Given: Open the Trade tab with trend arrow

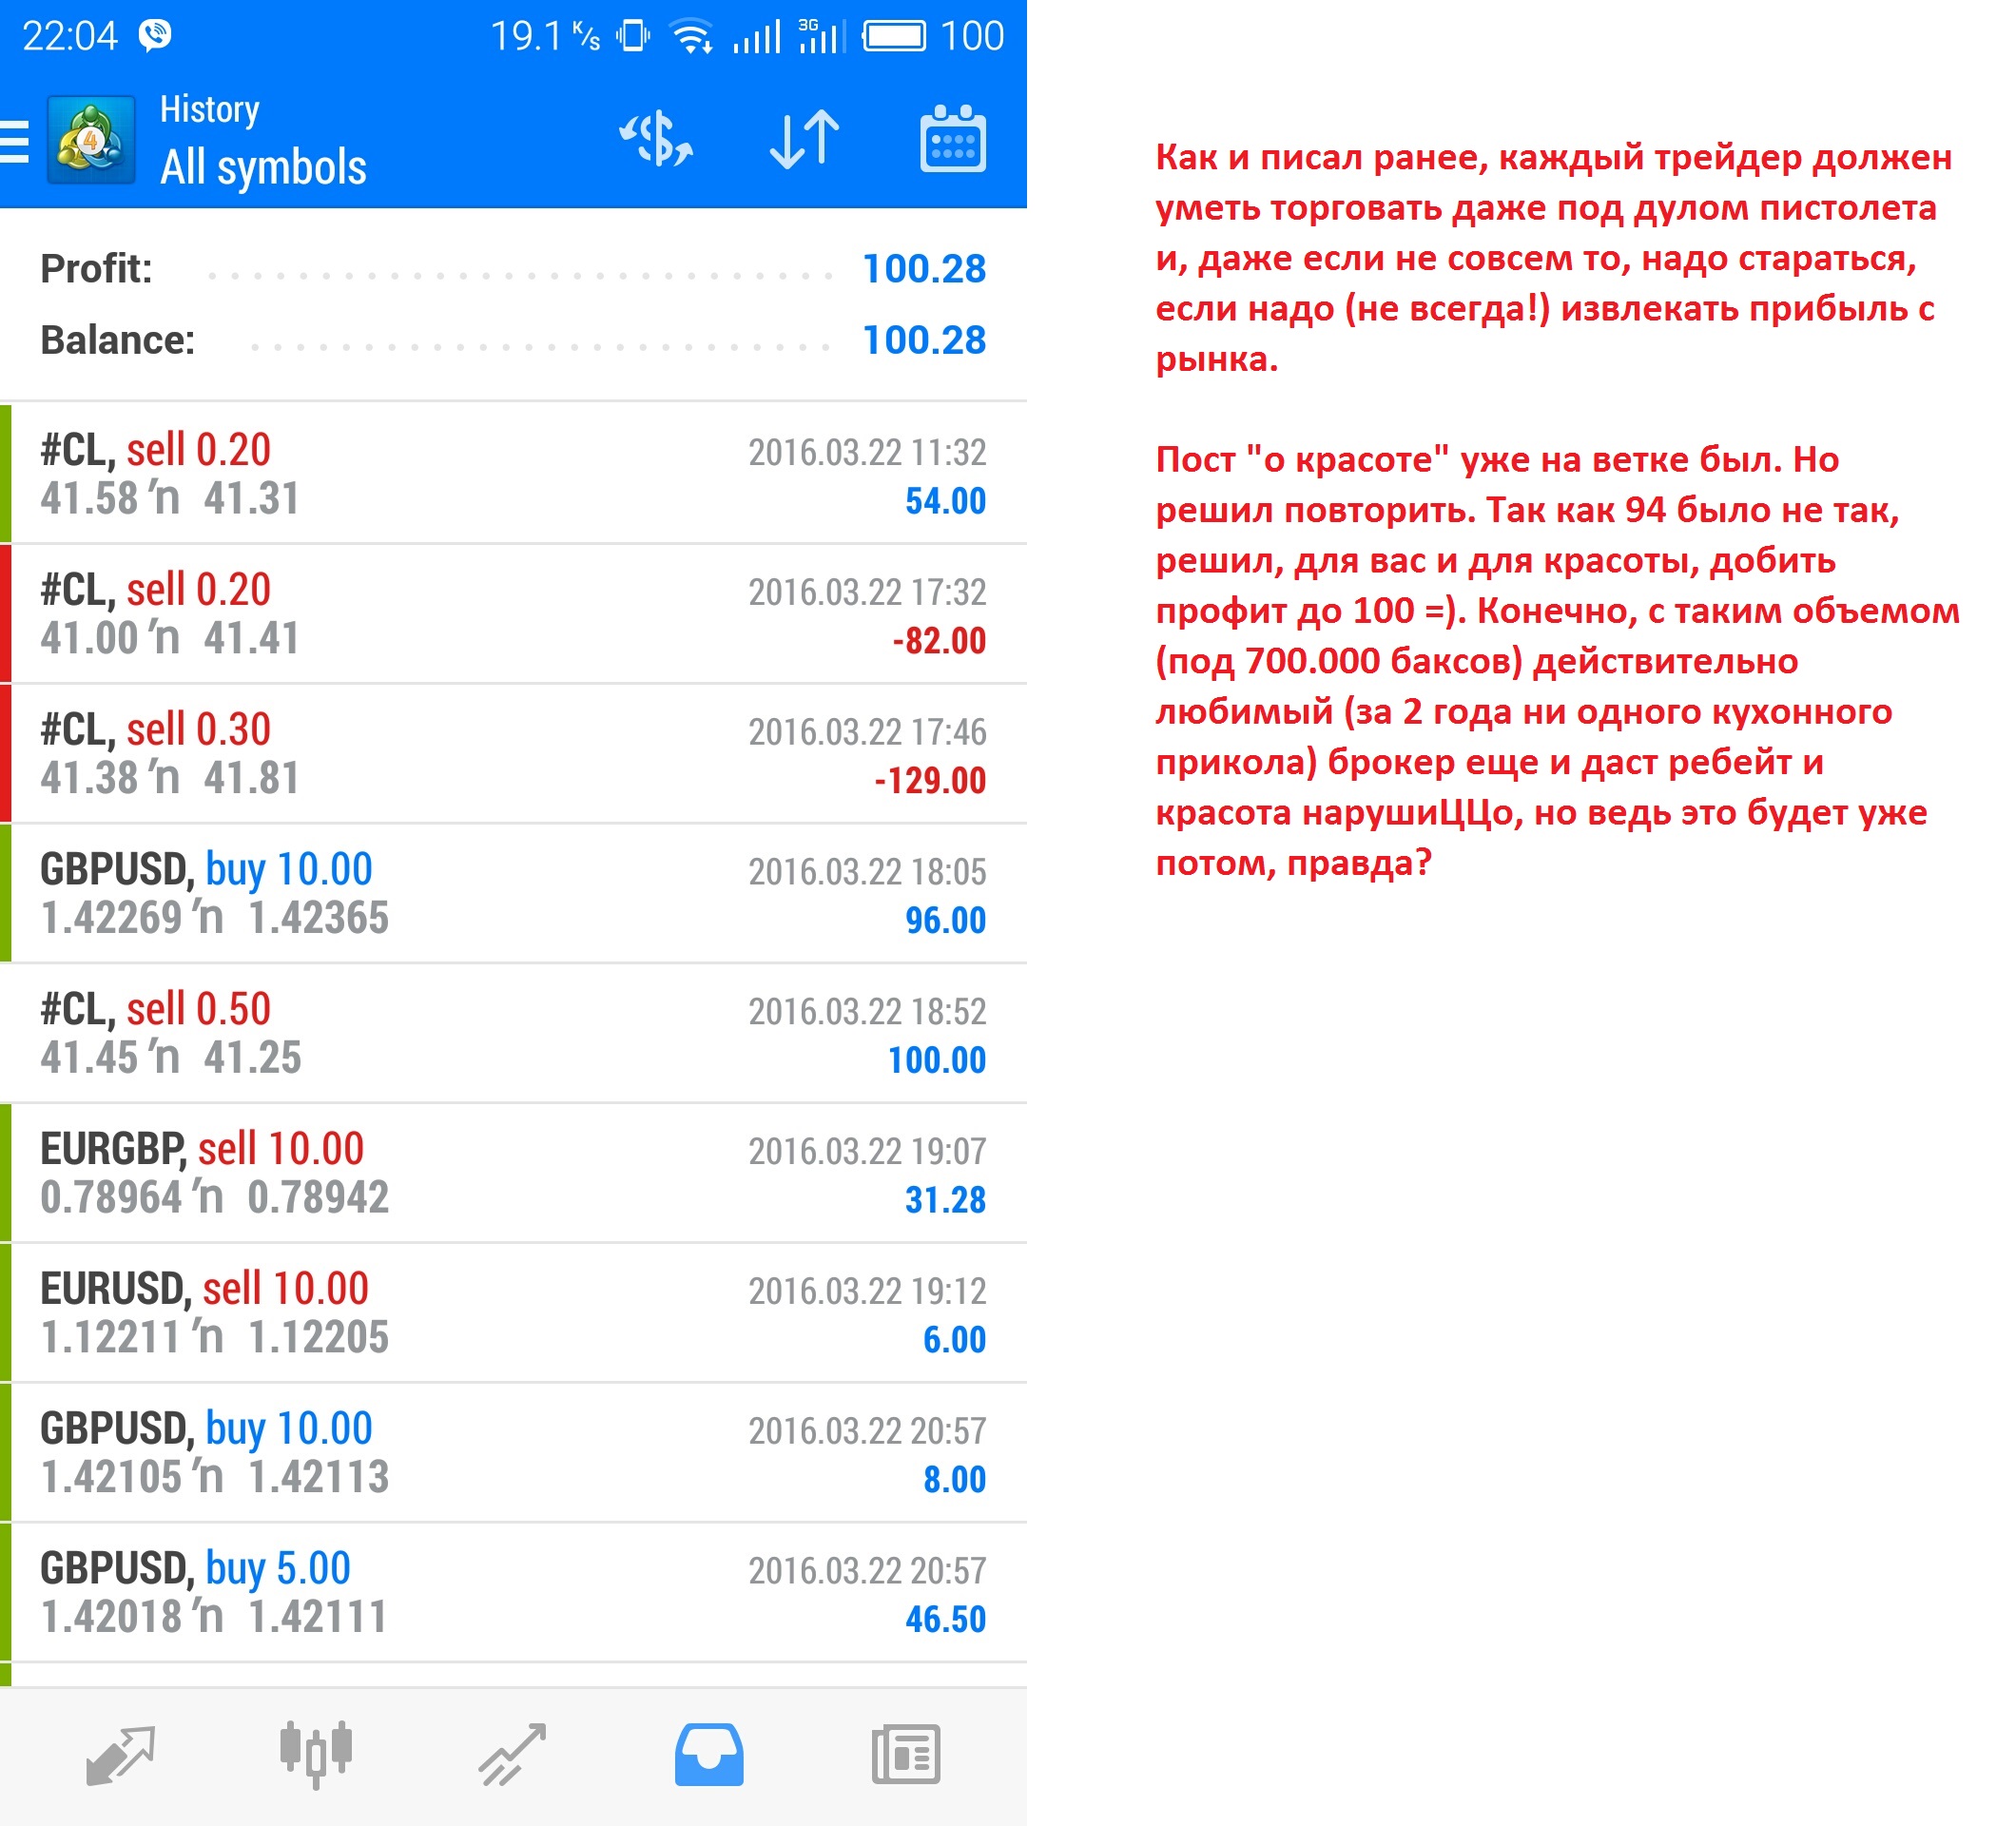Looking at the screenshot, I should coord(512,1755).
